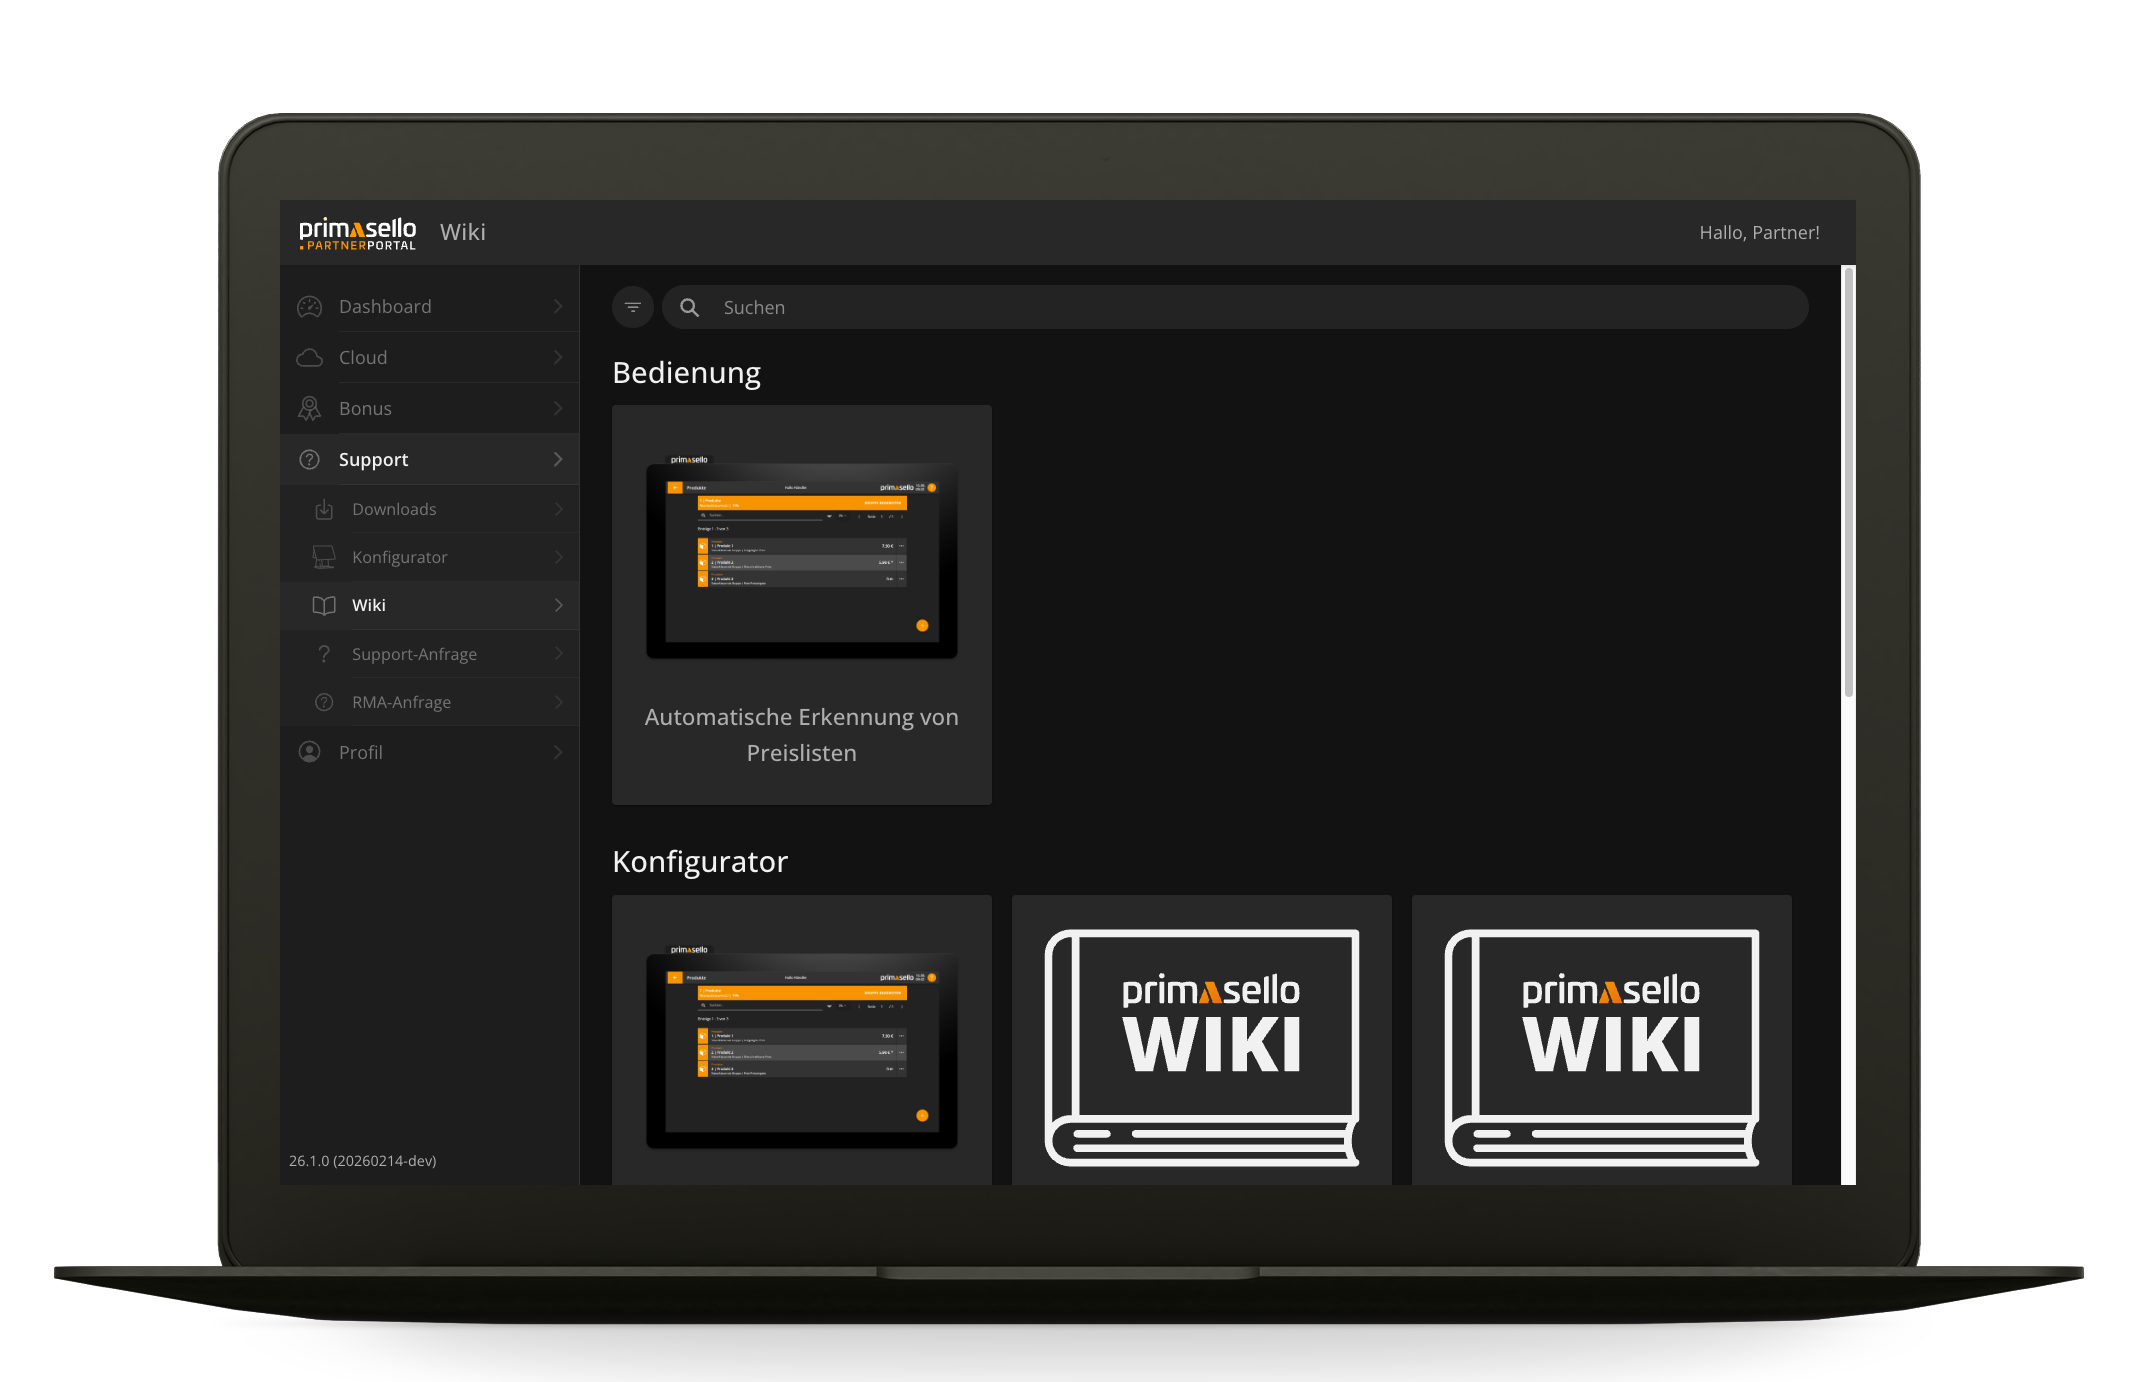Collapse the Support section chevron

pyautogui.click(x=558, y=460)
